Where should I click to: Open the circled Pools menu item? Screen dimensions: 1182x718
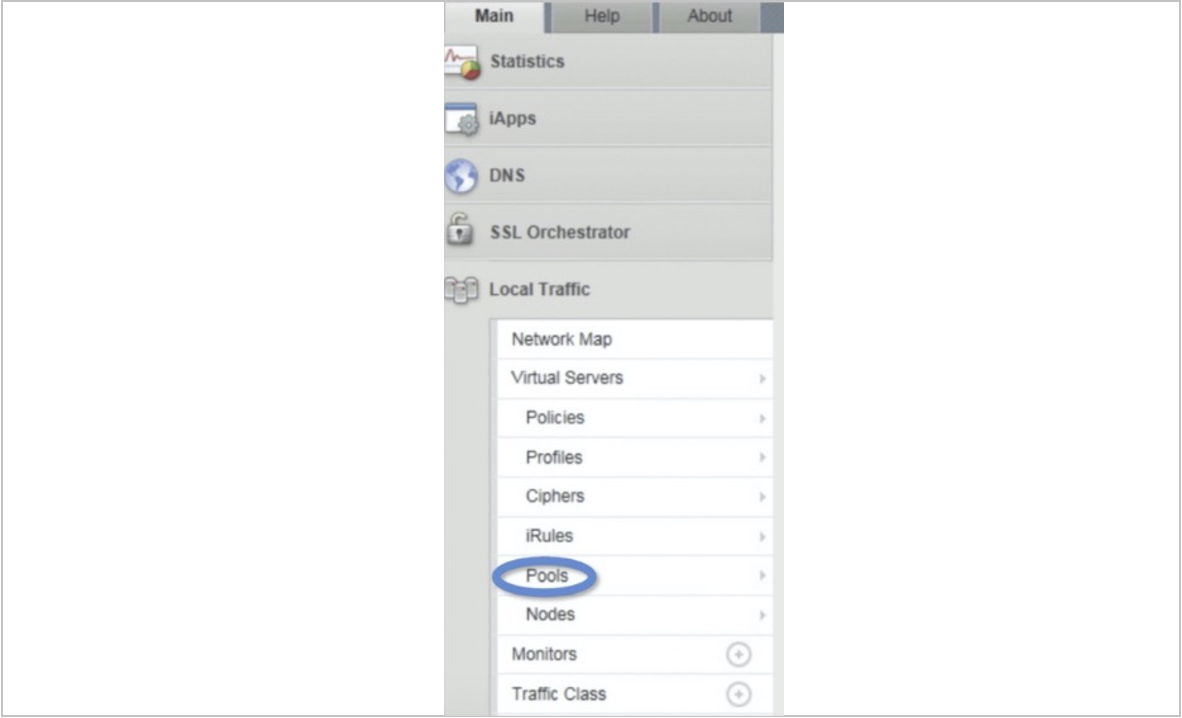547,576
